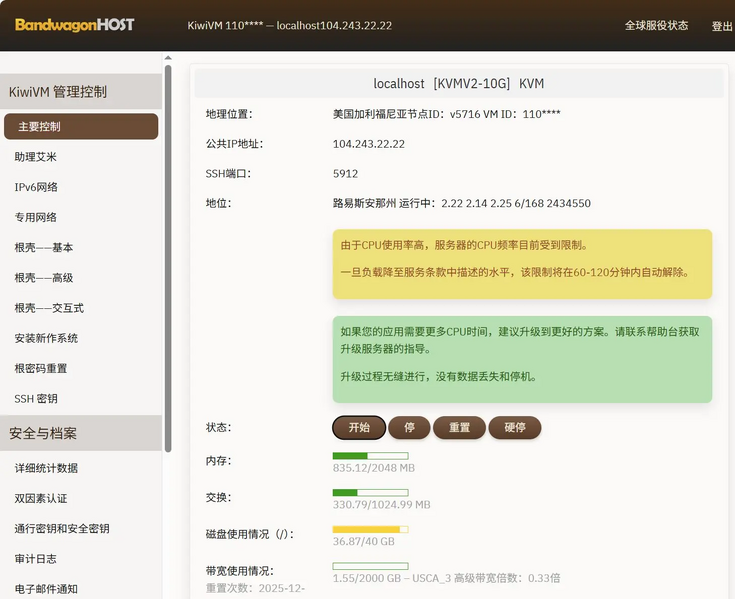
Task: Click the 磁盘使用情况 yellow usage bar
Action: point(369,529)
